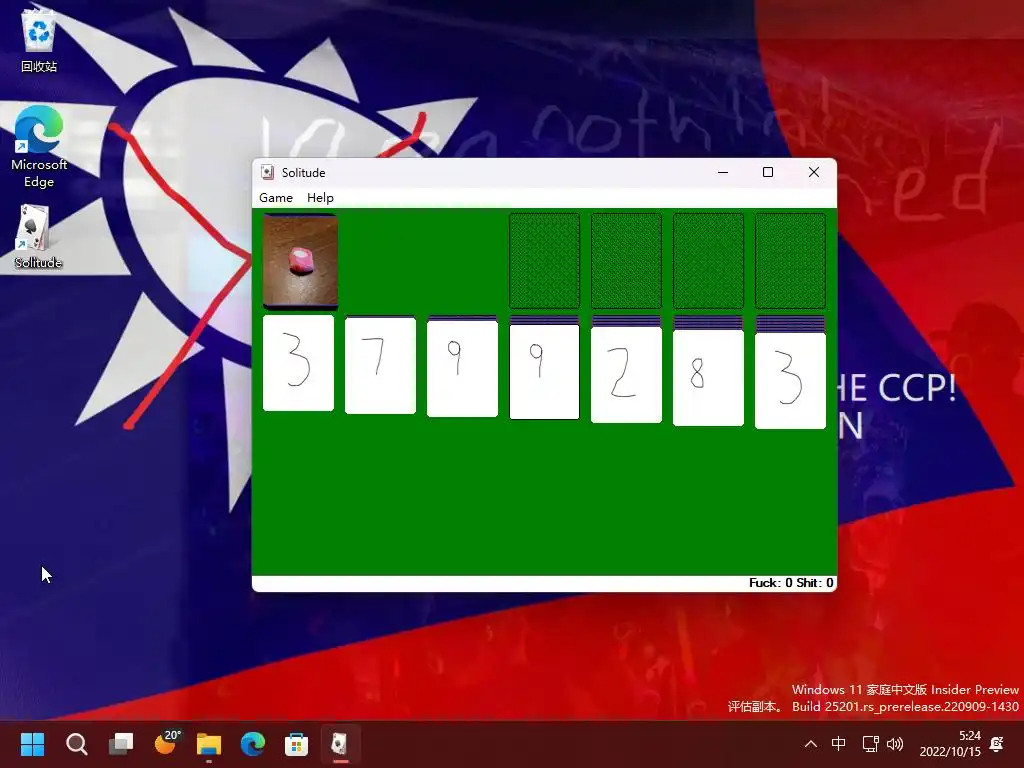Maximize the Solitude window

[768, 172]
